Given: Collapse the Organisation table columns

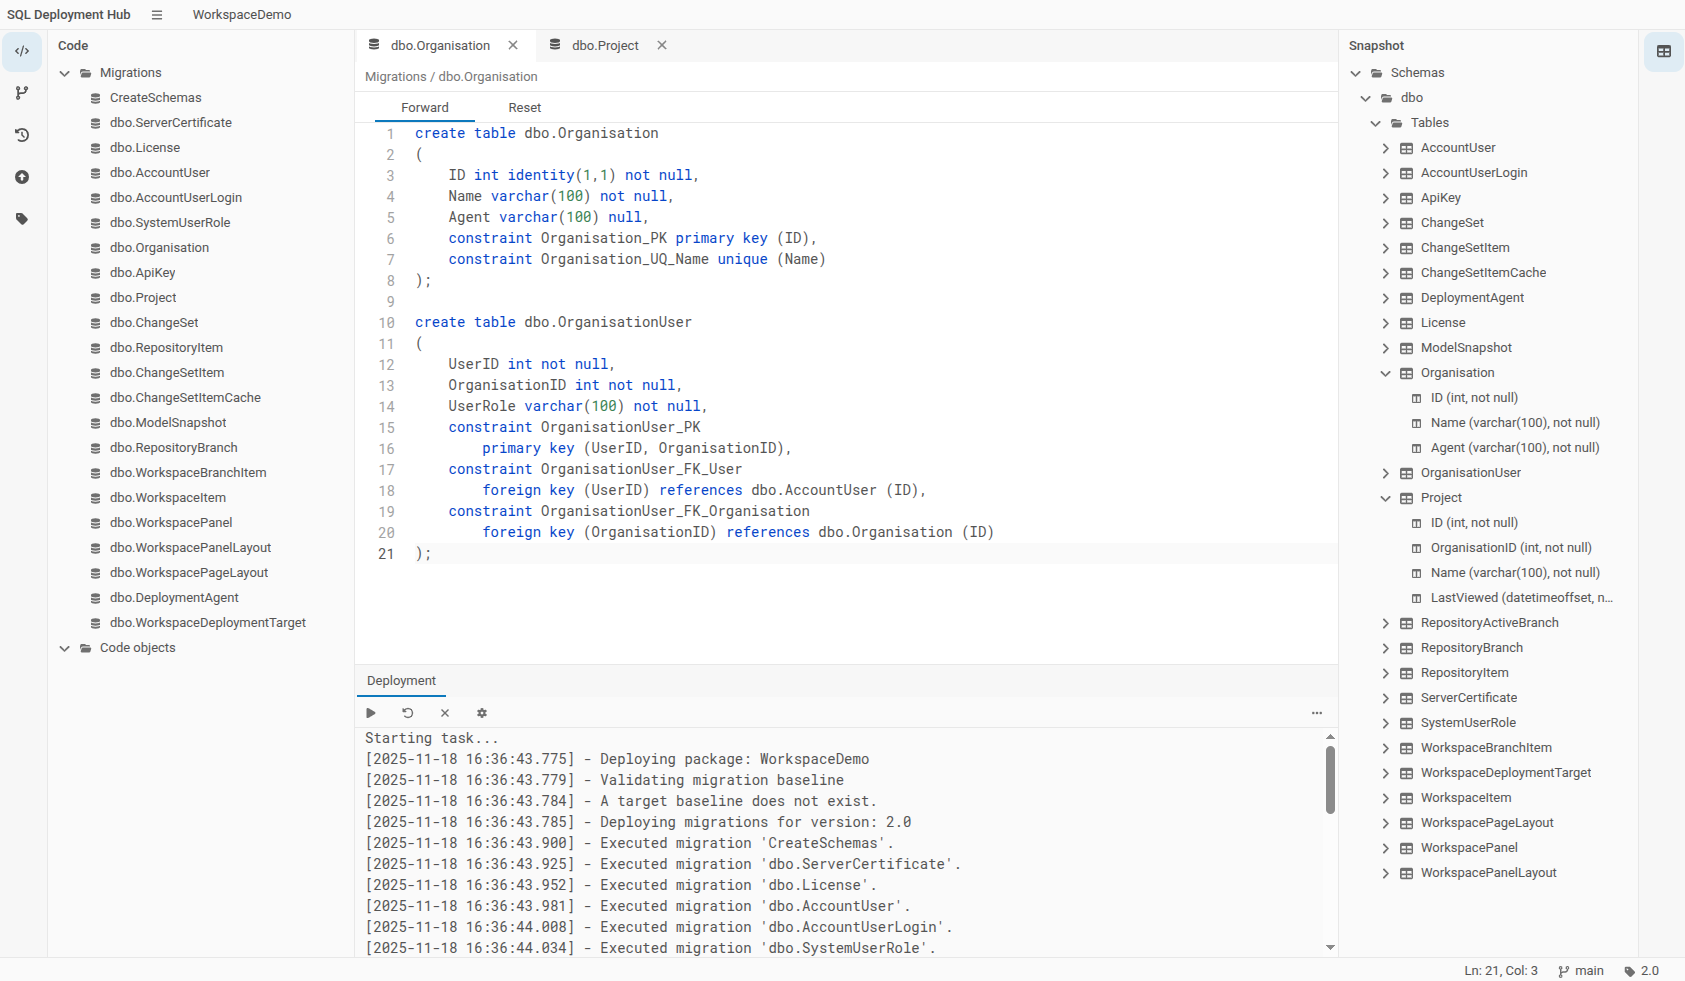Looking at the screenshot, I should (x=1385, y=373).
